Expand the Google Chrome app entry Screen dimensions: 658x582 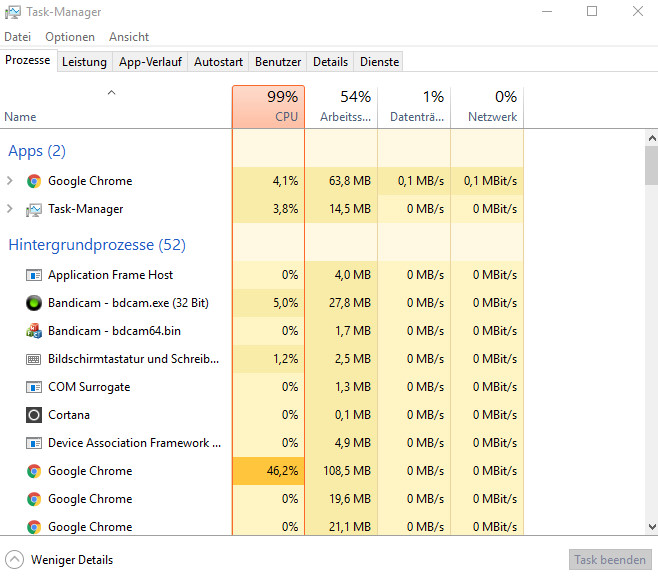[10, 181]
